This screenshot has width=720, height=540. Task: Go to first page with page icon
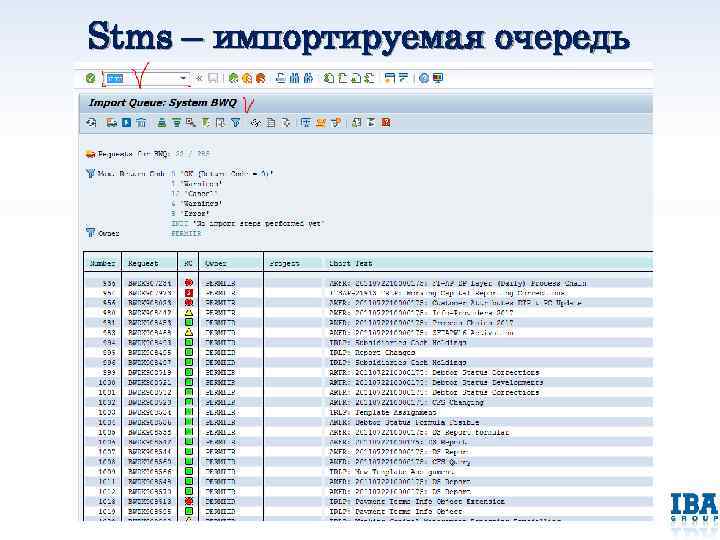(x=329, y=78)
